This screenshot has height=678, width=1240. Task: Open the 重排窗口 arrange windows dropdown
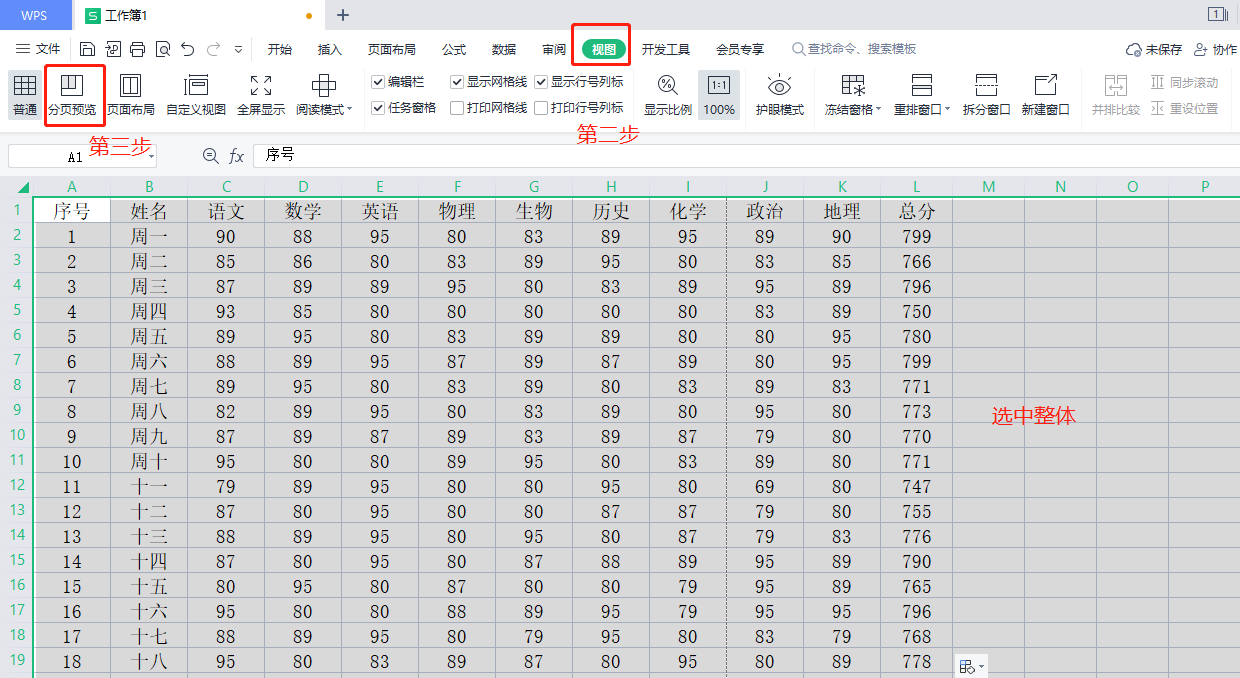click(x=947, y=110)
